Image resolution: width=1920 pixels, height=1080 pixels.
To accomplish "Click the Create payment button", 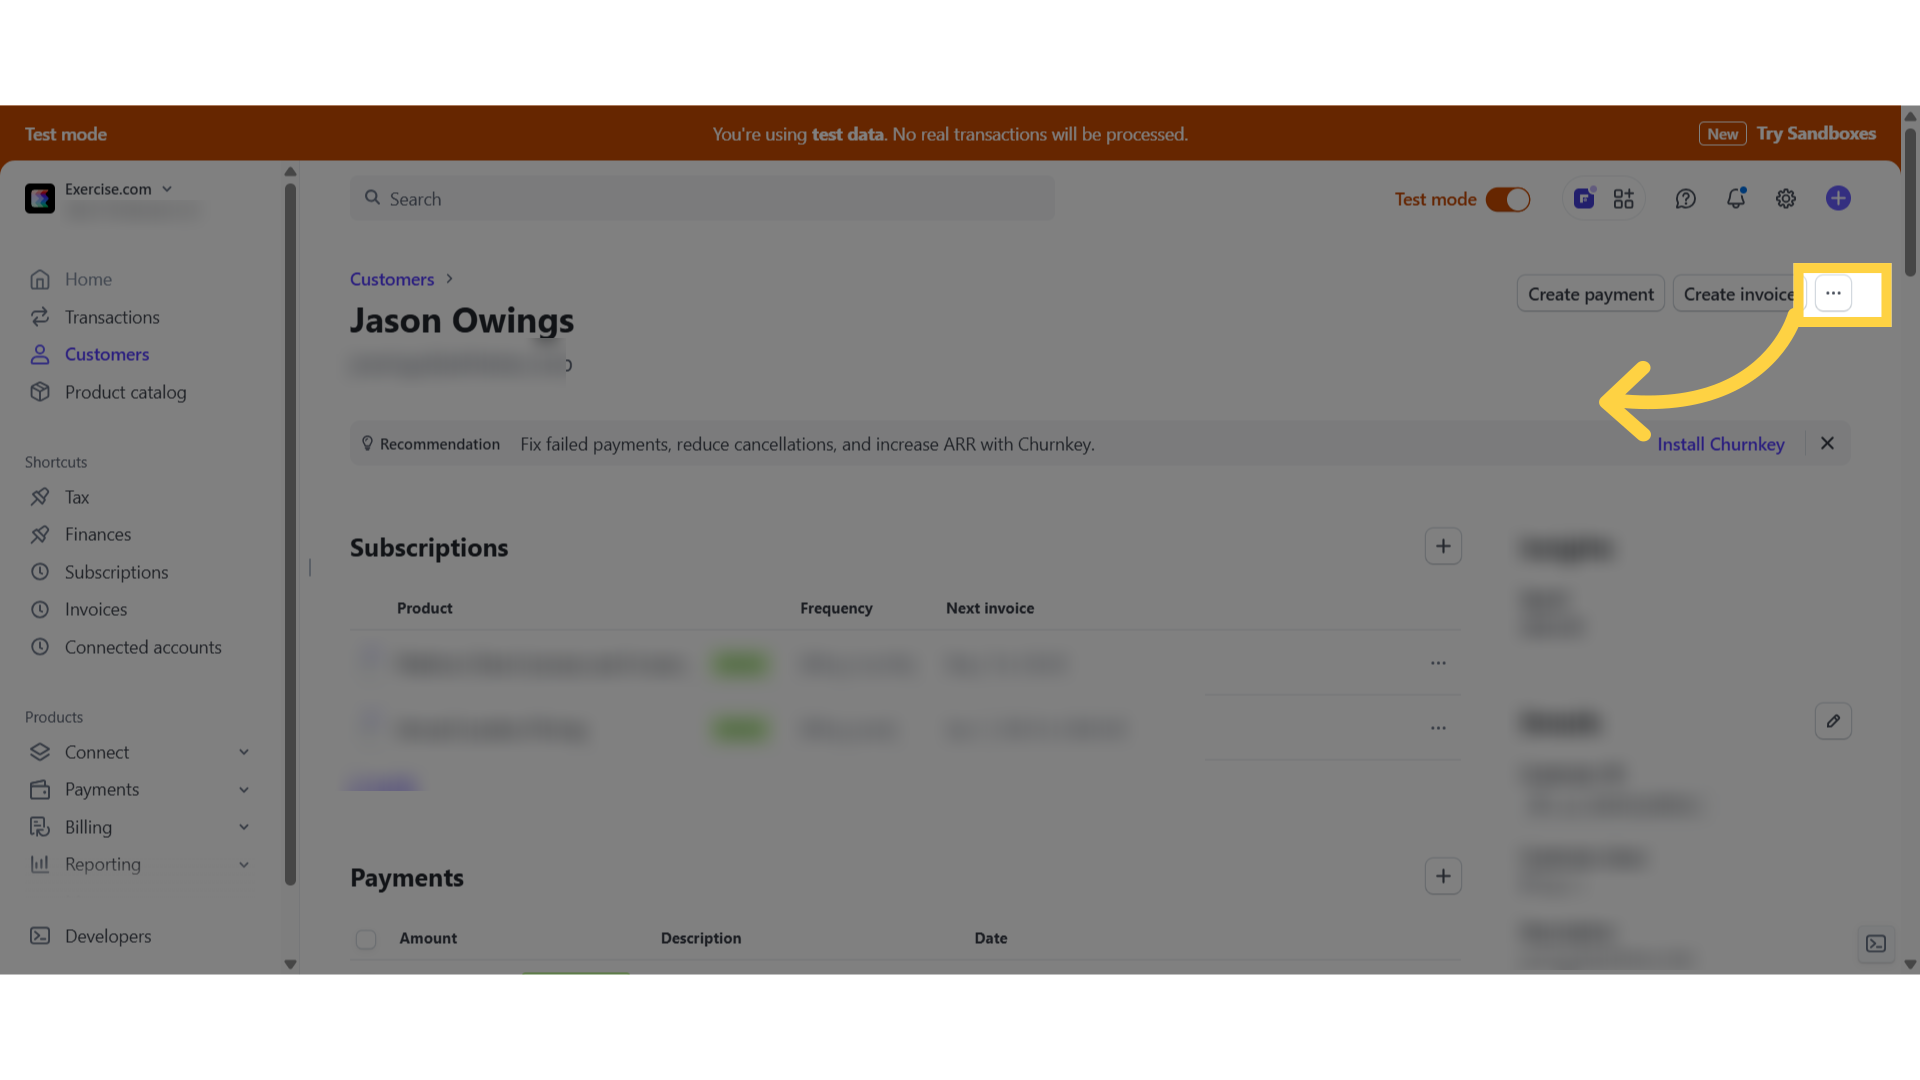I will click(x=1590, y=294).
